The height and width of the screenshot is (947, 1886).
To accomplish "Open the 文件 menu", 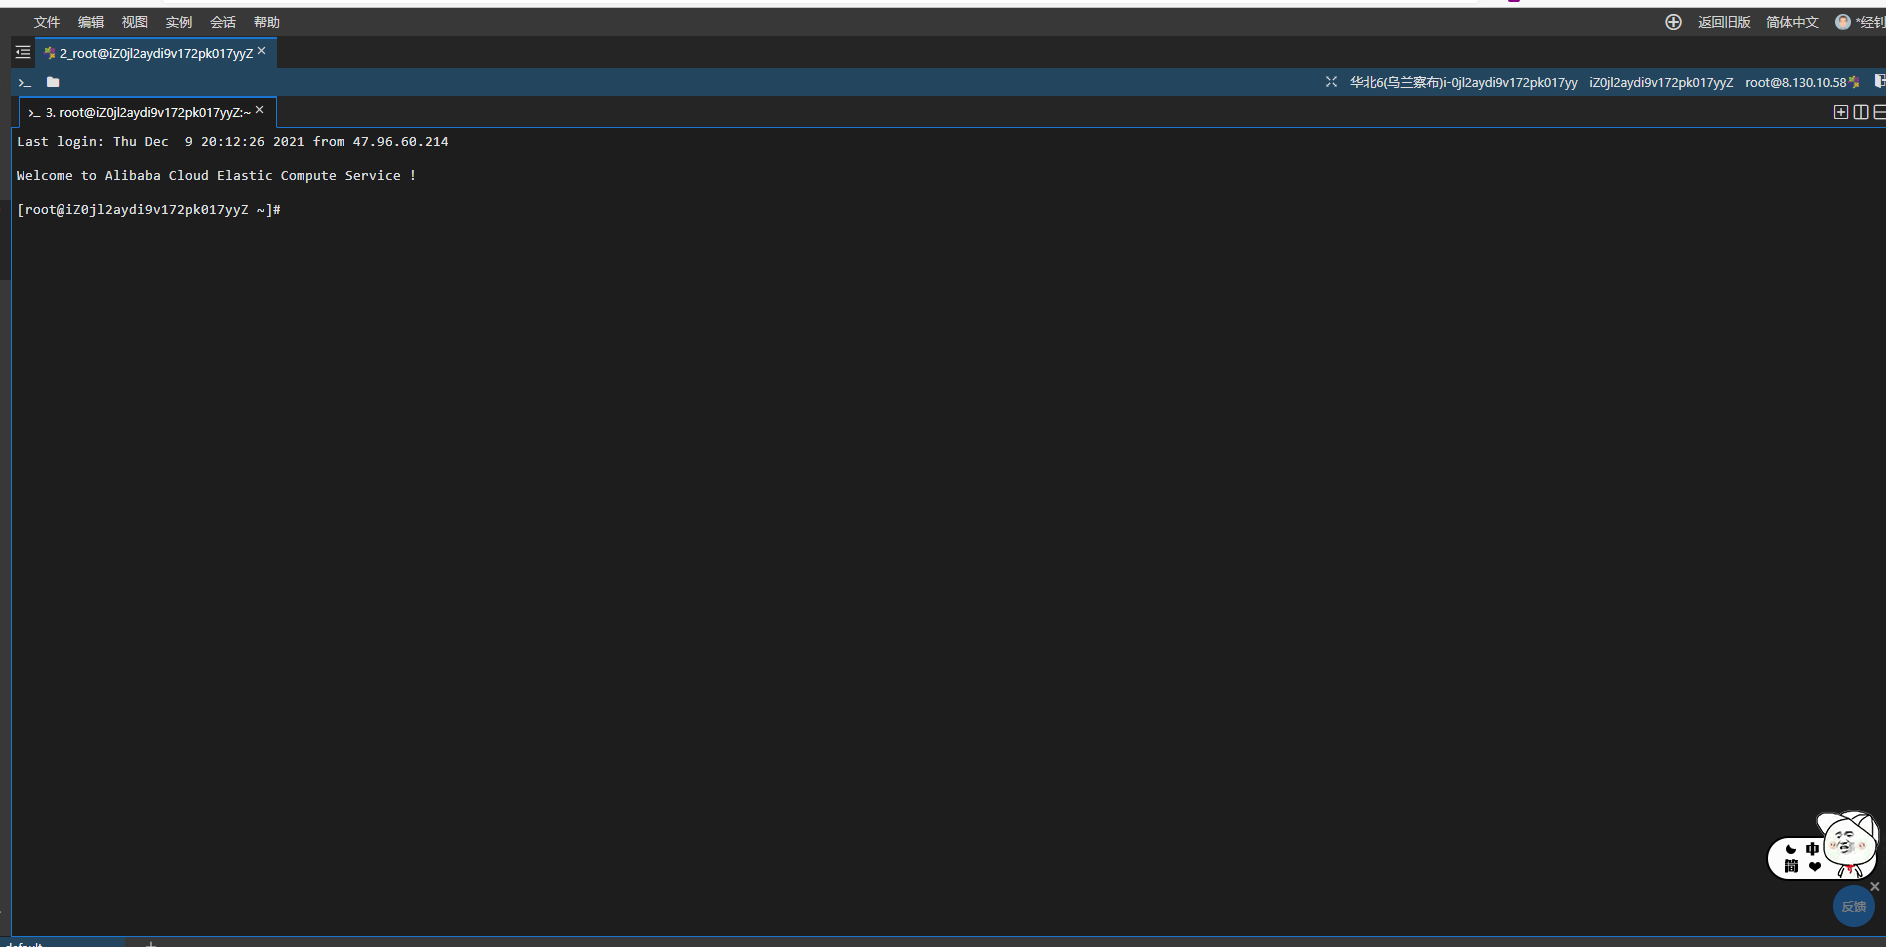I will tap(46, 21).
